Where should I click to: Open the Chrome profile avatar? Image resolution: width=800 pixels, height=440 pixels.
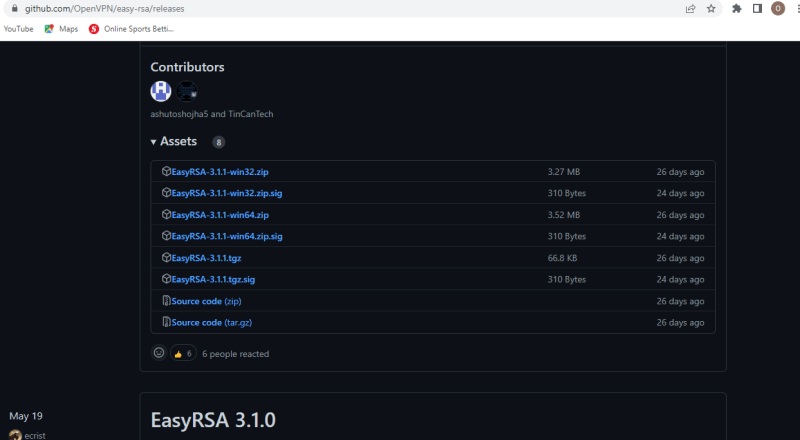[x=778, y=8]
